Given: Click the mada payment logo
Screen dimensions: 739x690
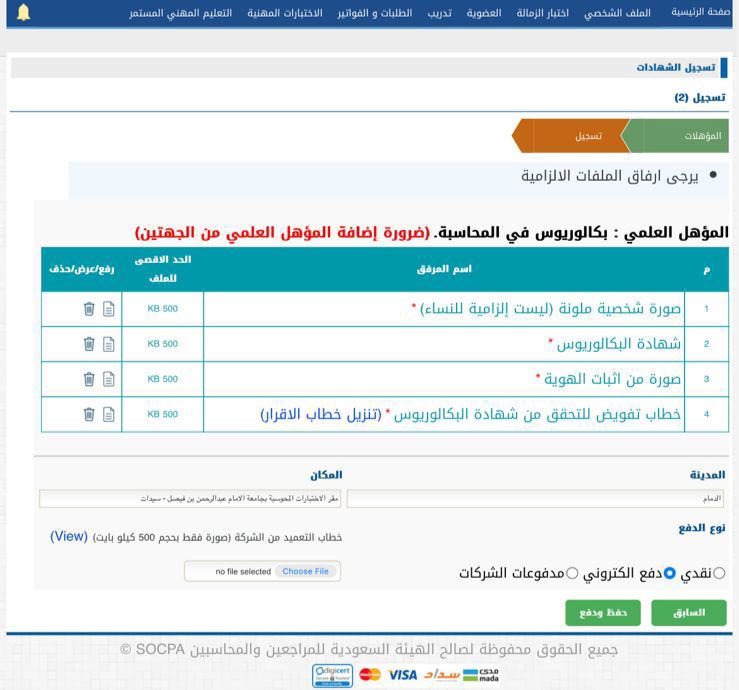Looking at the screenshot, I should point(481,675).
